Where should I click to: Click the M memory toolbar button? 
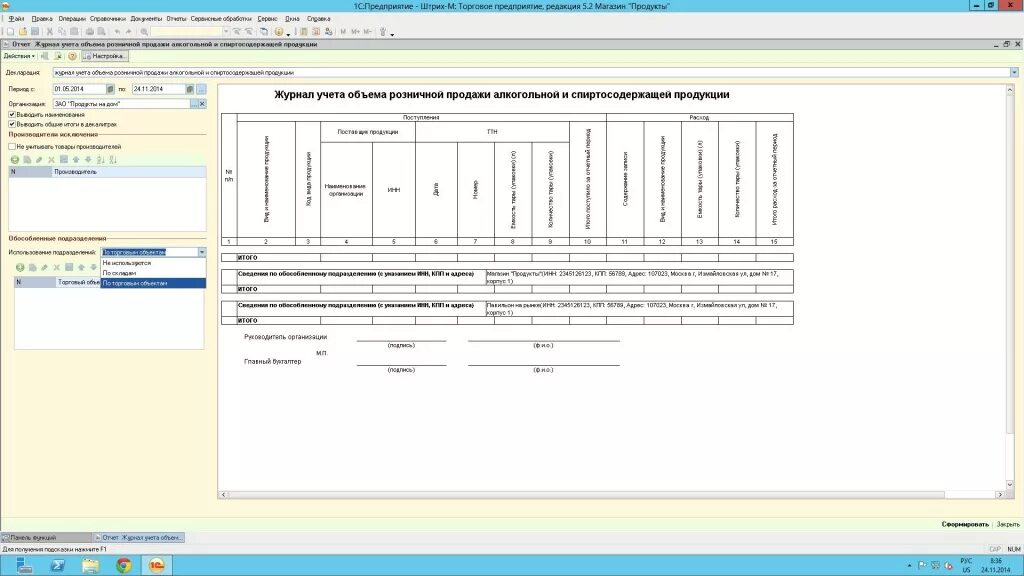pyautogui.click(x=344, y=31)
